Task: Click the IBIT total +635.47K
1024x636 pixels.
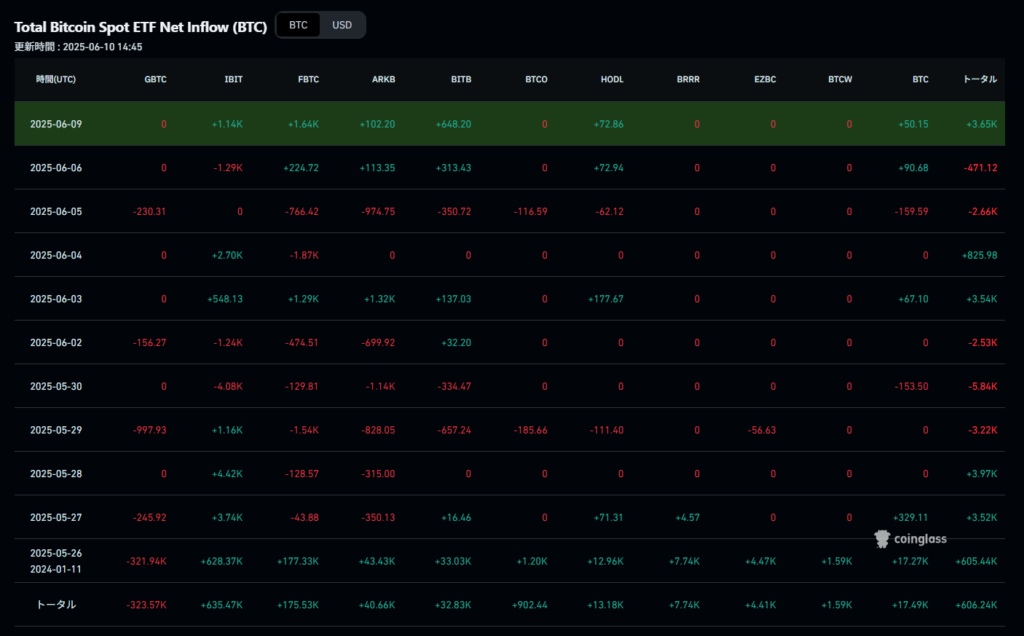Action: (221, 605)
